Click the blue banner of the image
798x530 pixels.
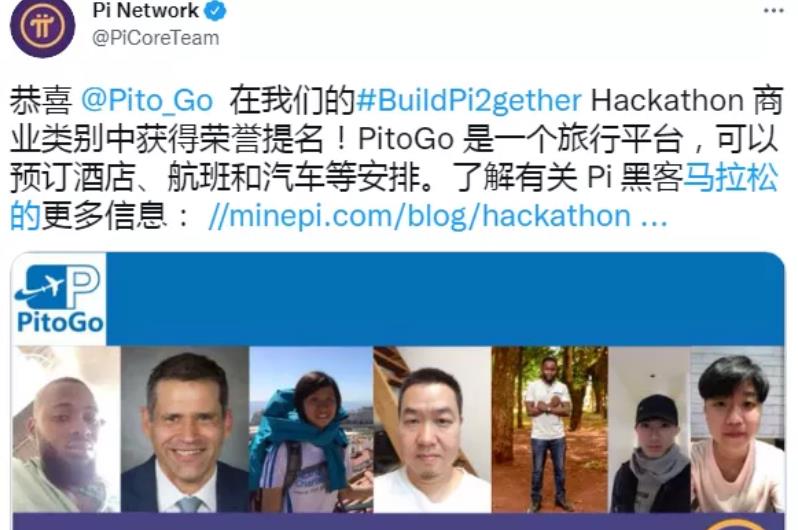[x=445, y=299]
